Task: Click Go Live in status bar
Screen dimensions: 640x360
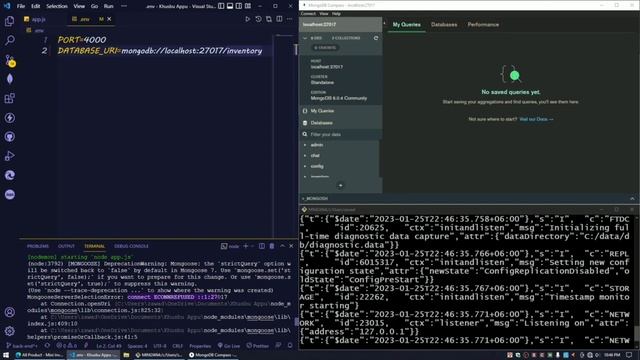Action: [x=229, y=346]
